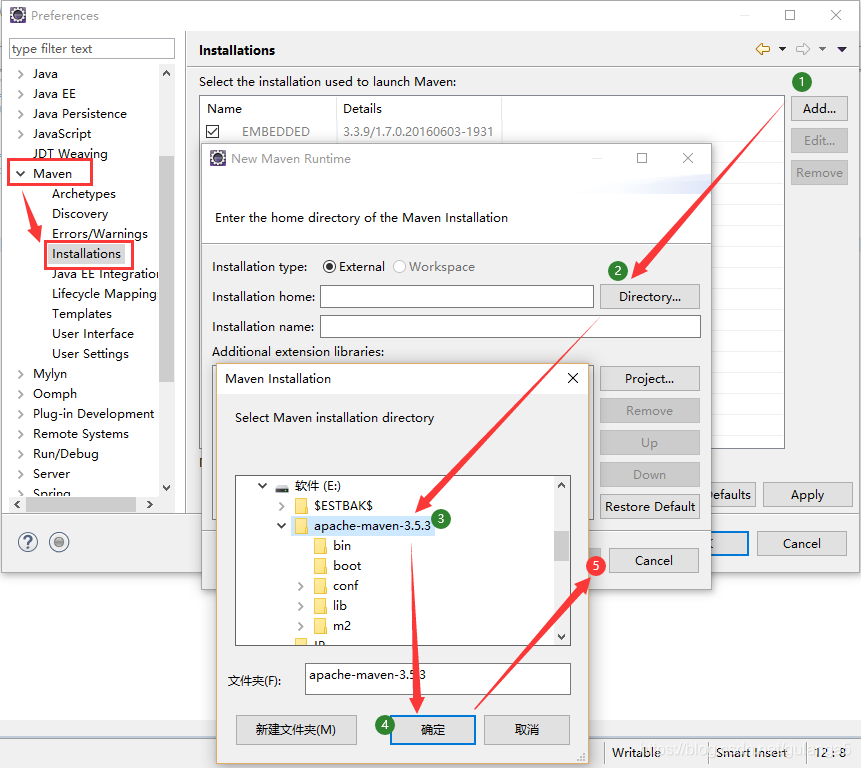Select the Workspace installation type radio
This screenshot has width=861, height=768.
[399, 267]
